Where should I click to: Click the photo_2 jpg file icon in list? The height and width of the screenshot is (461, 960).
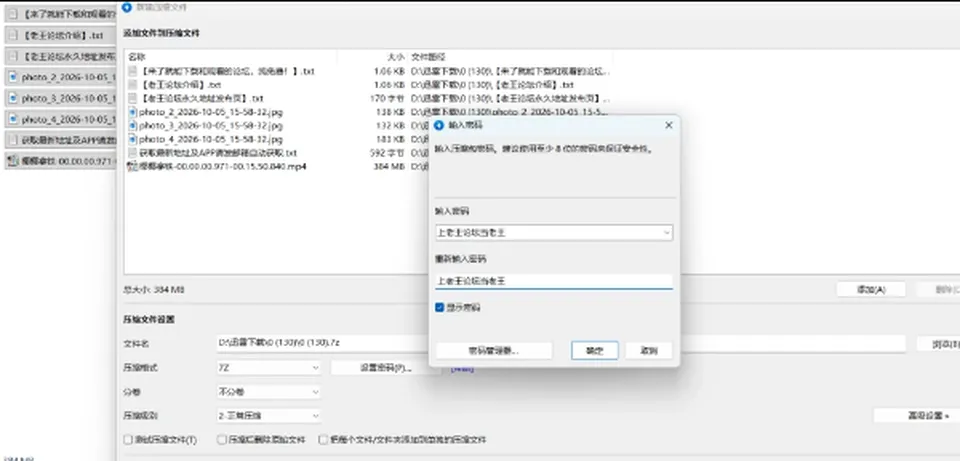[133, 112]
